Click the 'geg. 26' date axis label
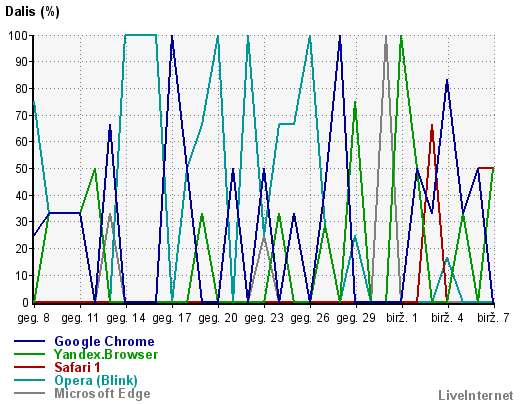This screenshot has width=520, height=405. [x=310, y=318]
